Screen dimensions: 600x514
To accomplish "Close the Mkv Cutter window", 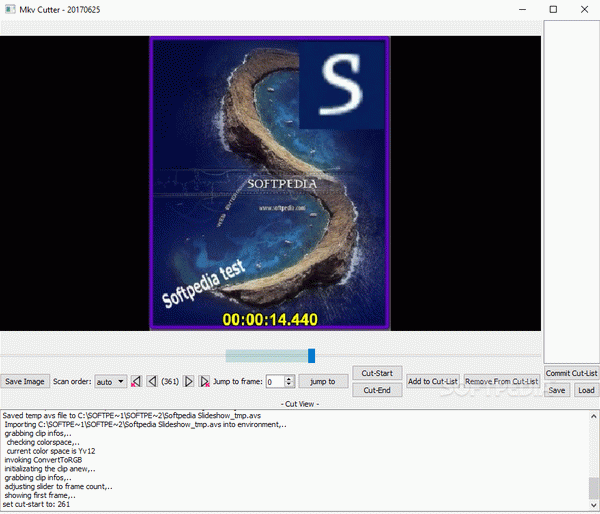I will click(584, 9).
